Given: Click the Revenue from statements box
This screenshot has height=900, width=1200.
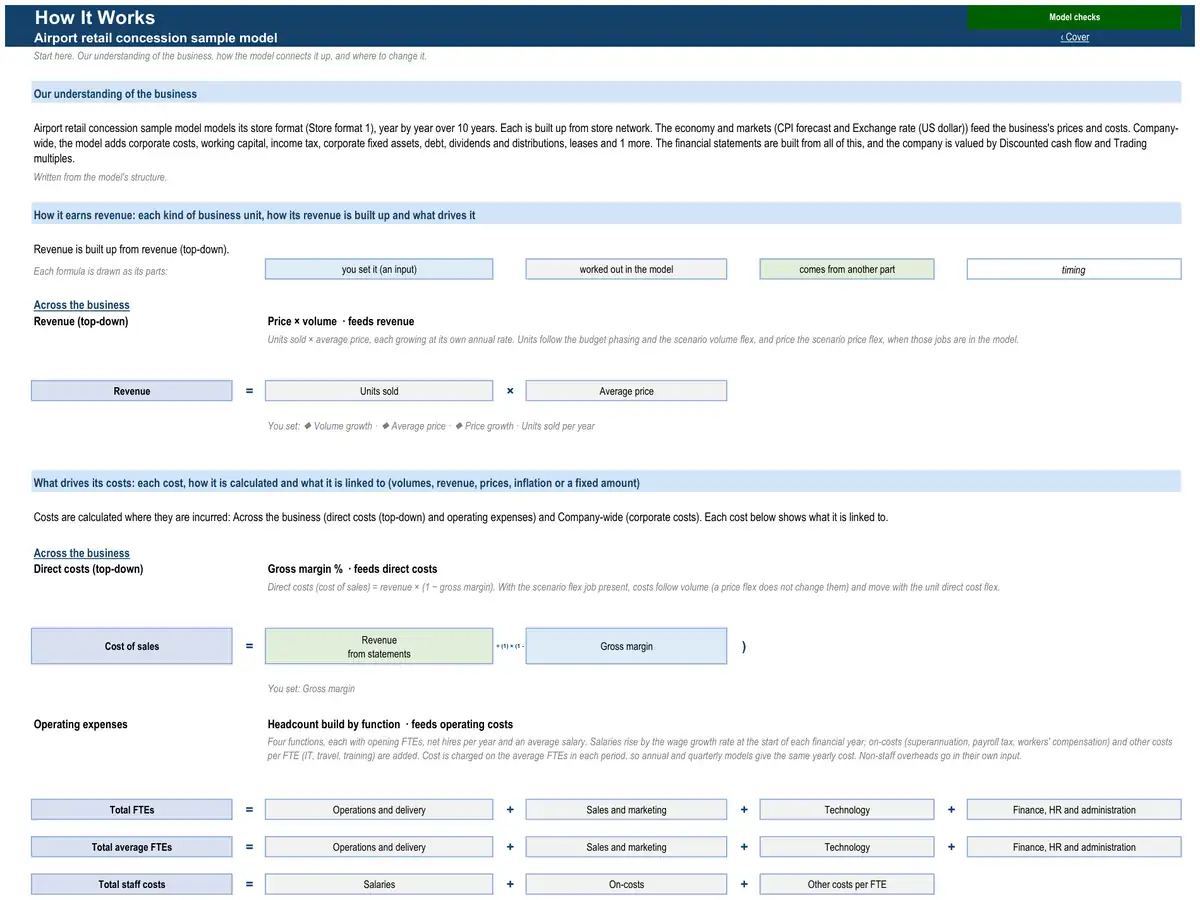Looking at the screenshot, I should pos(379,646).
